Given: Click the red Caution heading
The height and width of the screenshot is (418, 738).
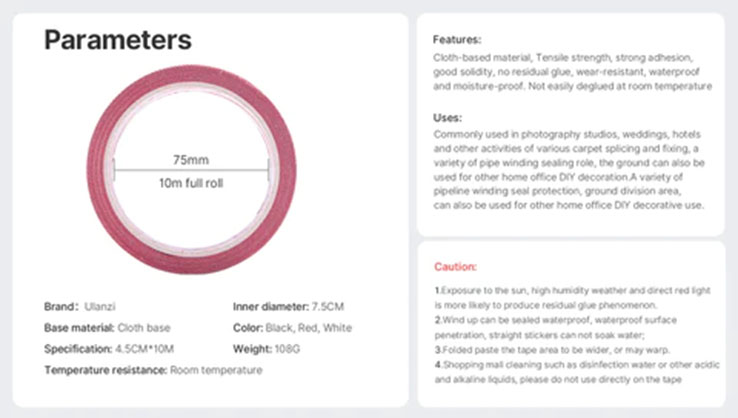Looking at the screenshot, I should coord(454,267).
